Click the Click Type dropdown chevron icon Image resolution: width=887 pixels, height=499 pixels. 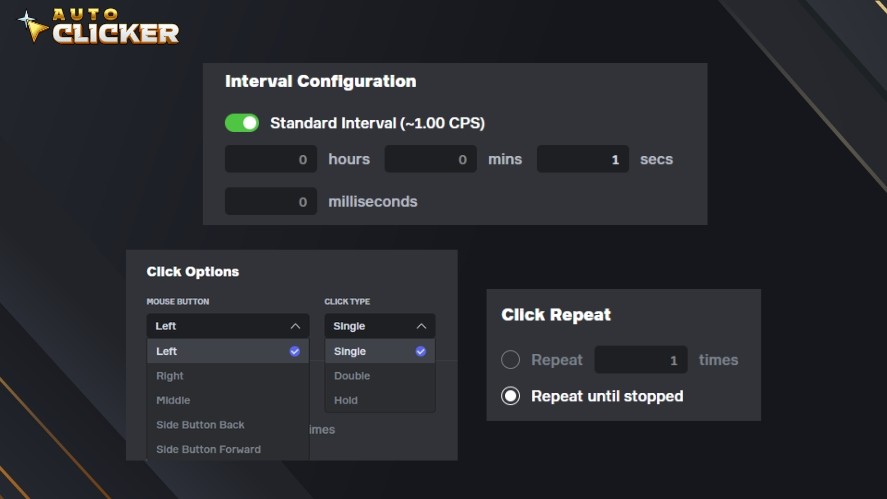pyautogui.click(x=421, y=326)
